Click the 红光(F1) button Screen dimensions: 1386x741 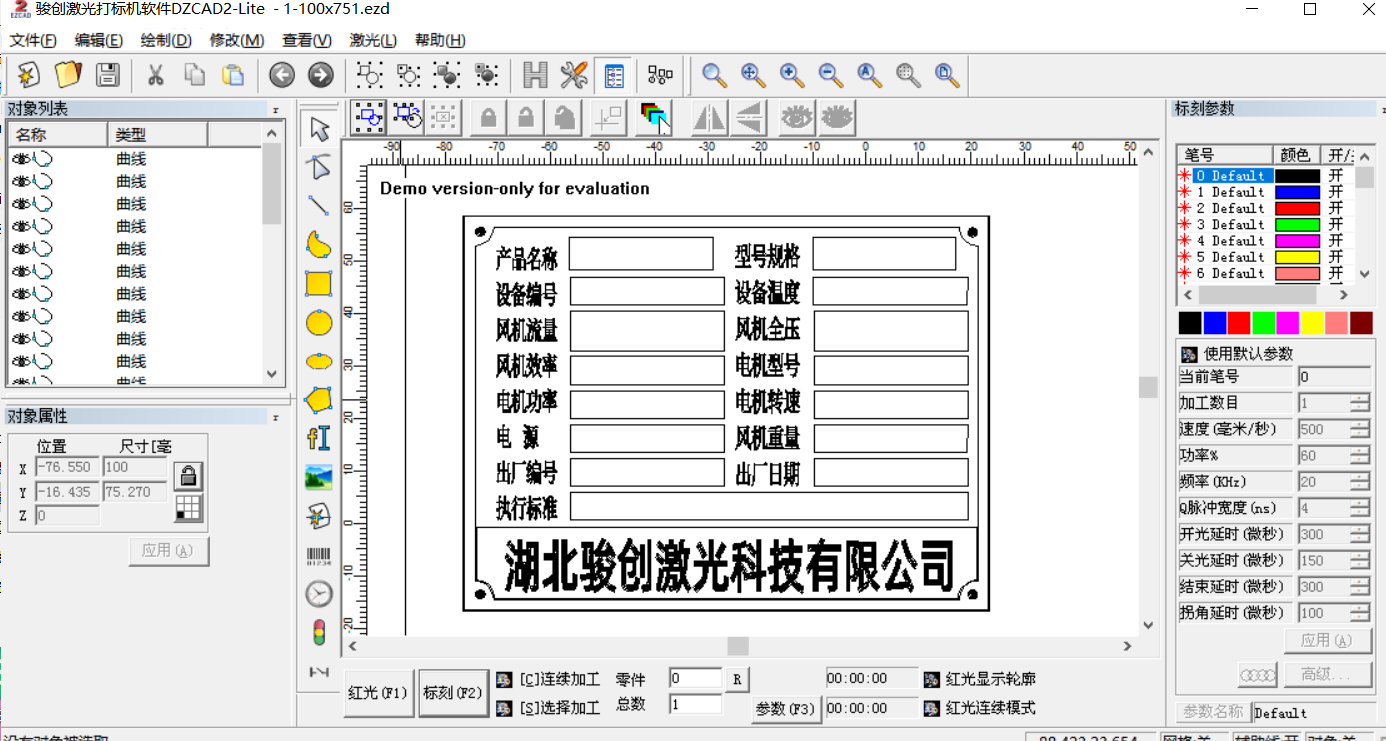379,693
